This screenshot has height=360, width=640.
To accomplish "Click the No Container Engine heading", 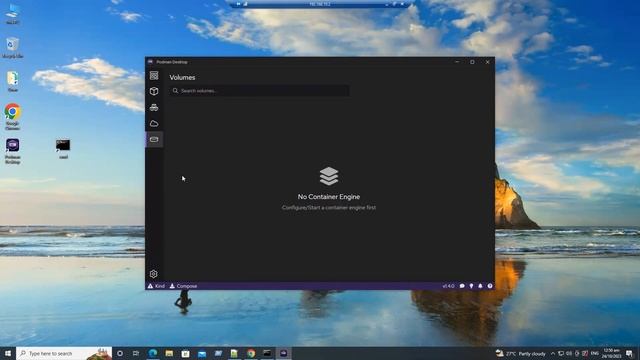I will (x=329, y=197).
